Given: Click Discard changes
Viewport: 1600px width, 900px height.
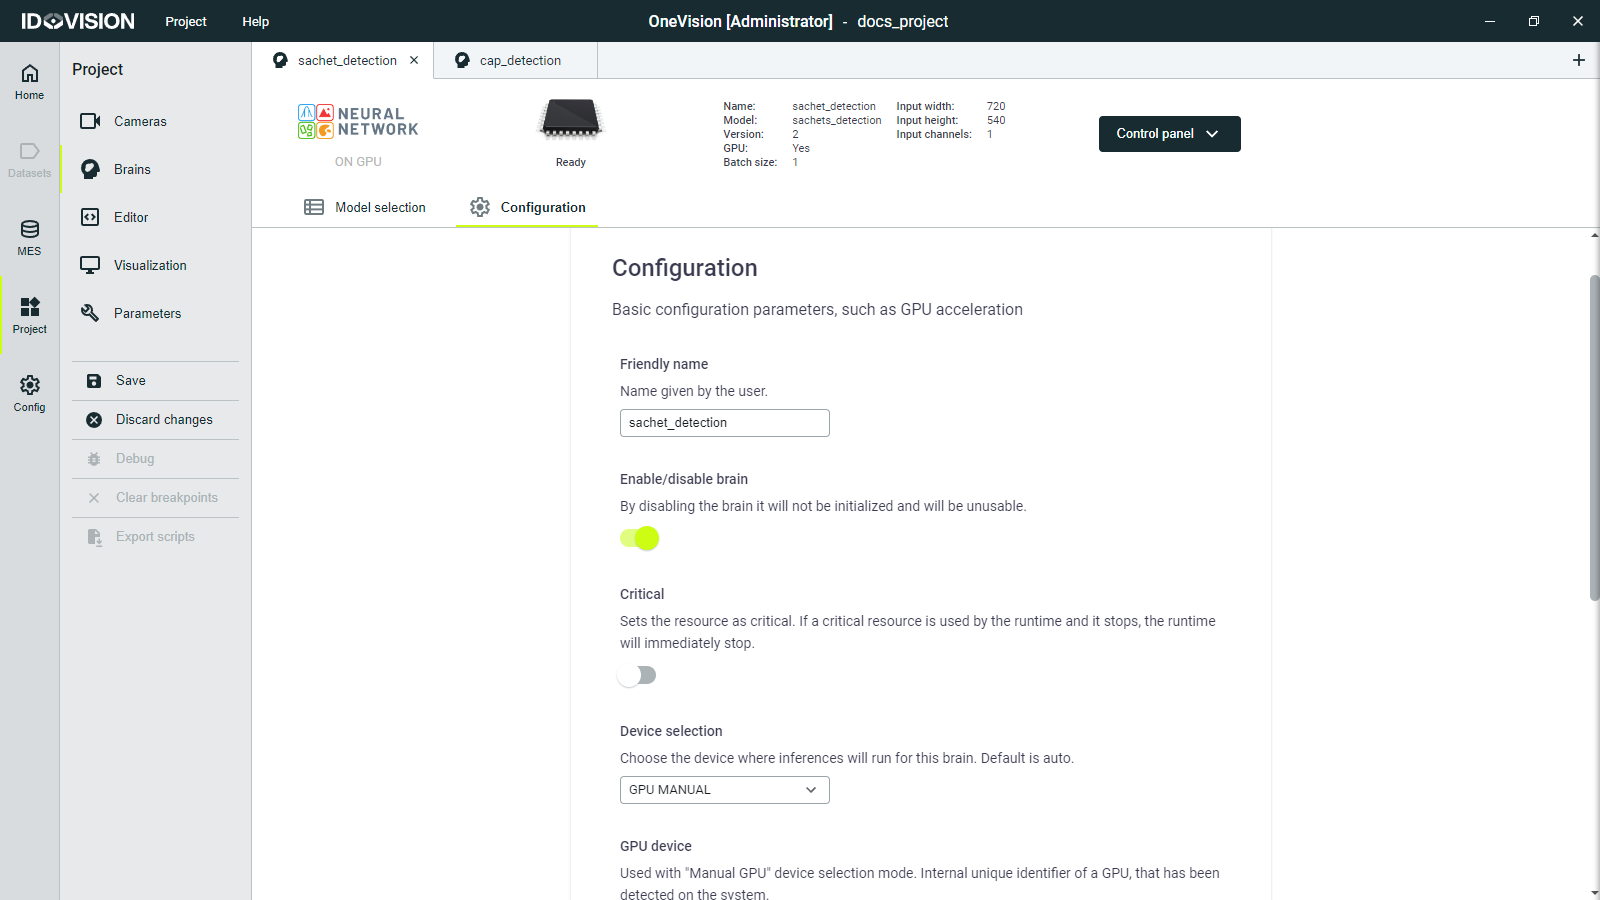Looking at the screenshot, I should click(163, 420).
